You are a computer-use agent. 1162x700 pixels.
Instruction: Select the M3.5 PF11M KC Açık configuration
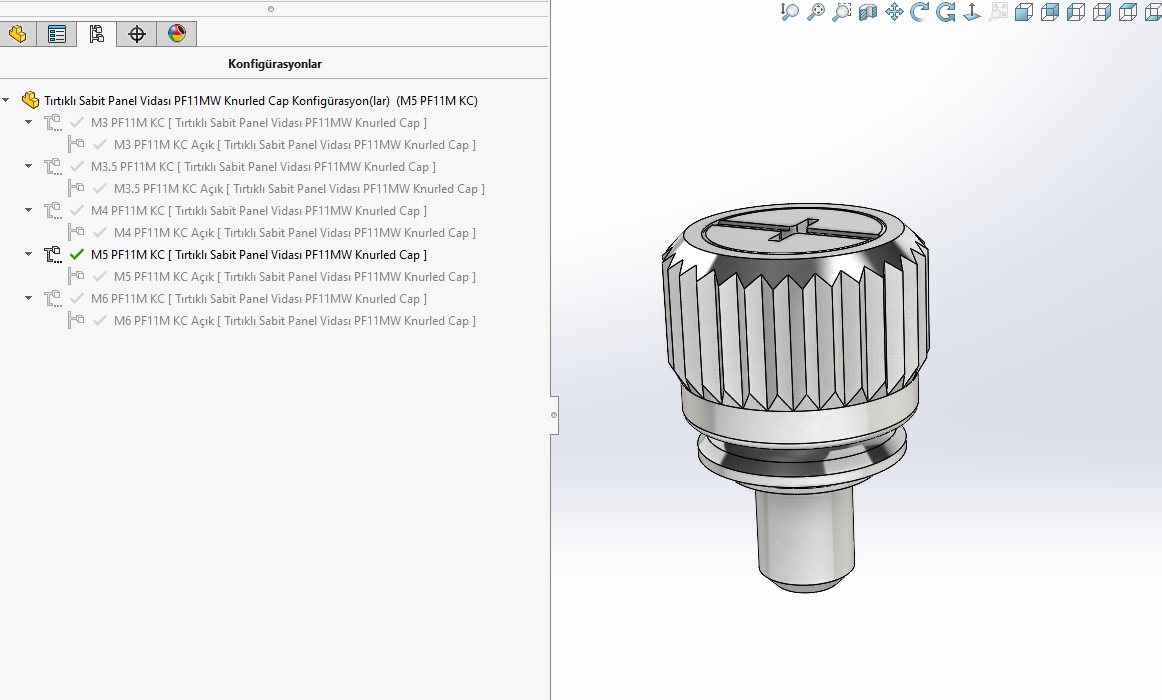[299, 189]
